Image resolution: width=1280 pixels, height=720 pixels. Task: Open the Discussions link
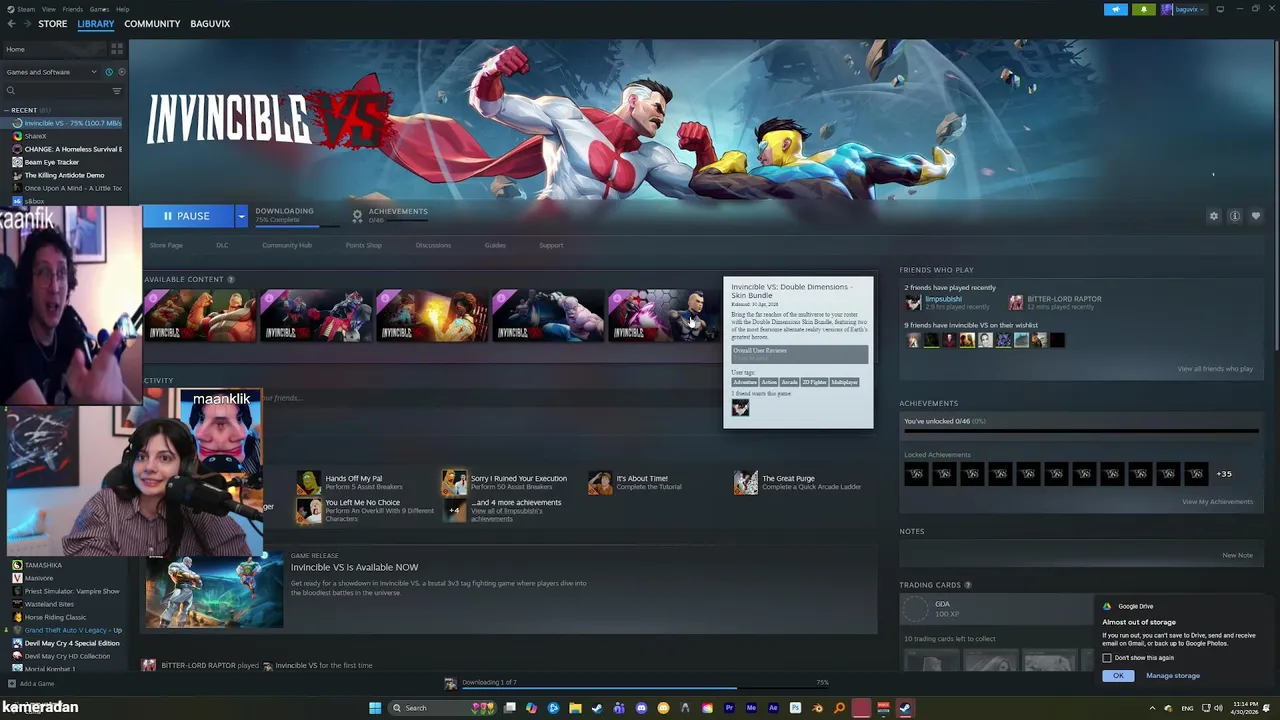[433, 245]
